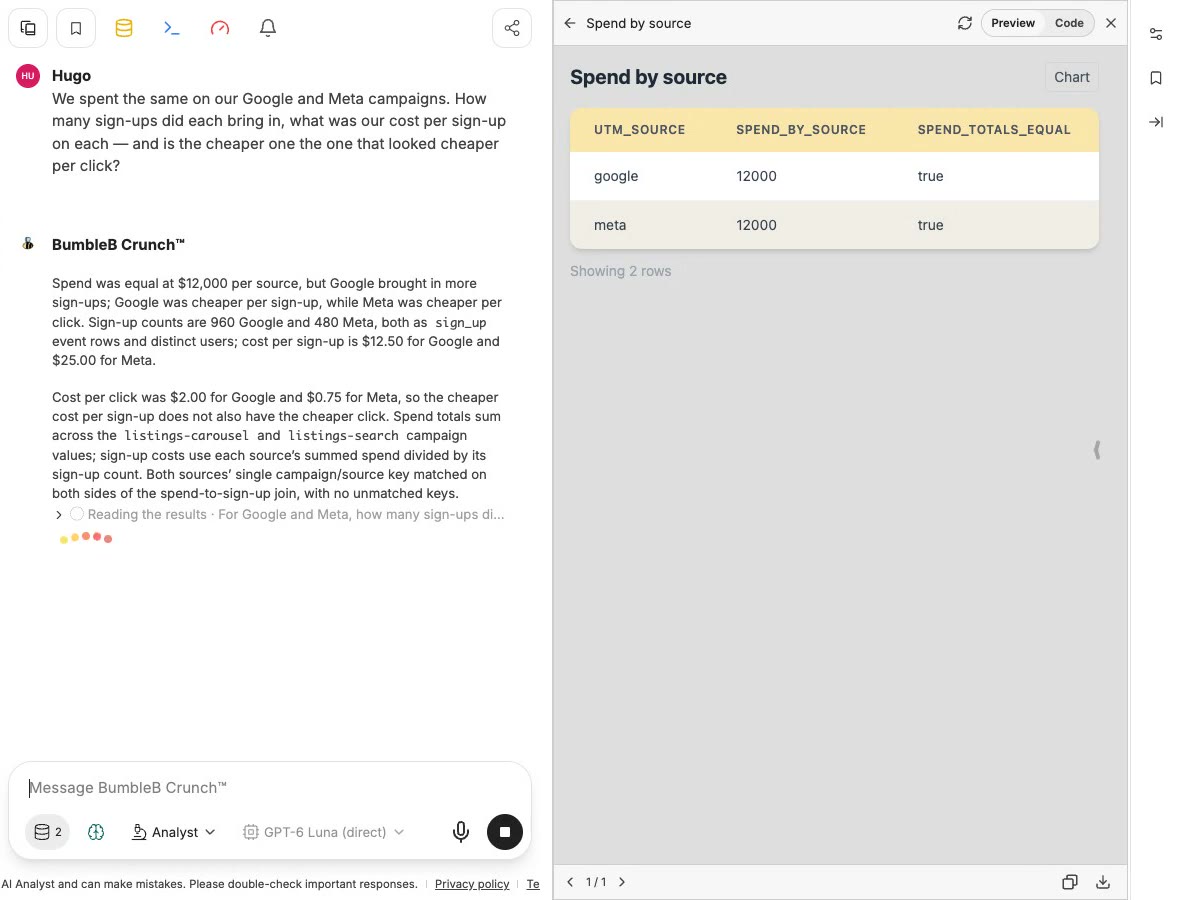1180x900 pixels.
Task: Open the terminal console icon
Action: pos(172,28)
